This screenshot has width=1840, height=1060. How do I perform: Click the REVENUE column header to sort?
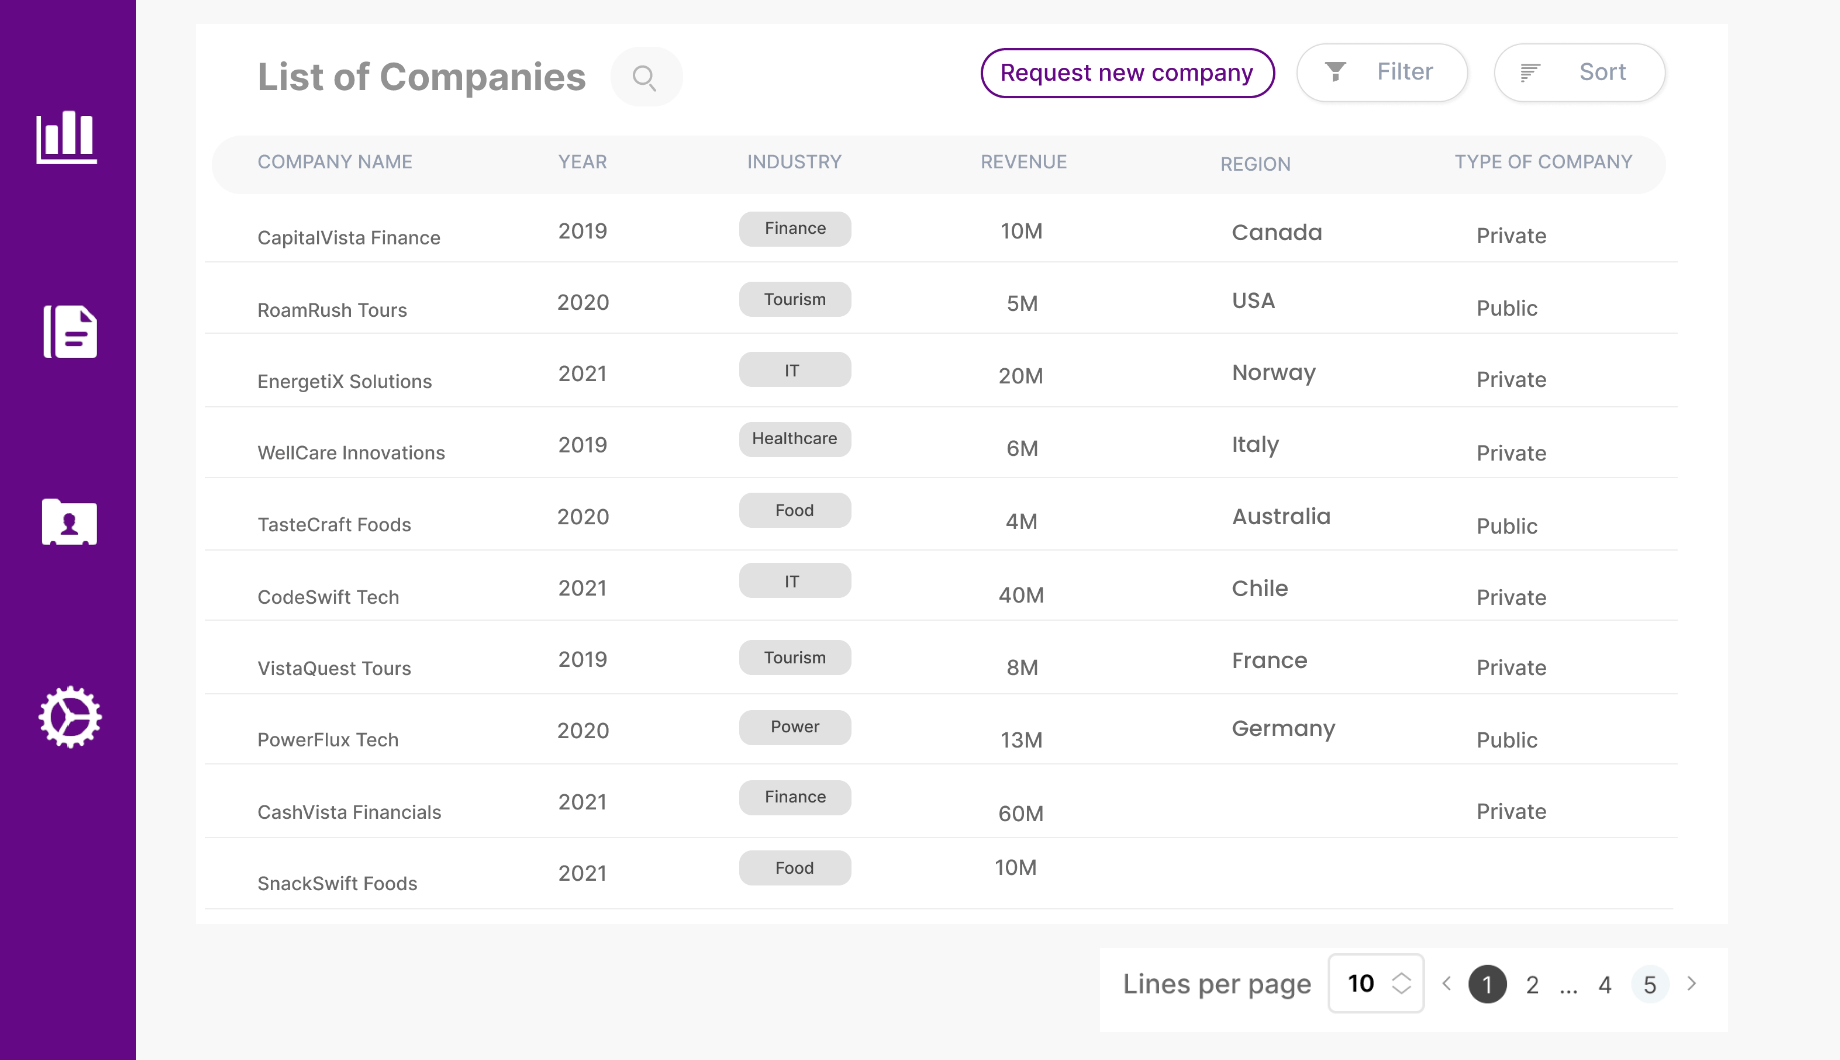(1023, 161)
